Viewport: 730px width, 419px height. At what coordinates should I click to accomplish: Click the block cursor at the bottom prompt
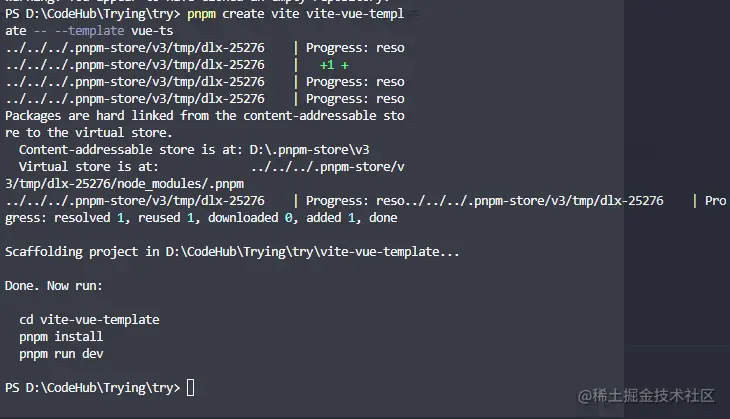(x=190, y=387)
